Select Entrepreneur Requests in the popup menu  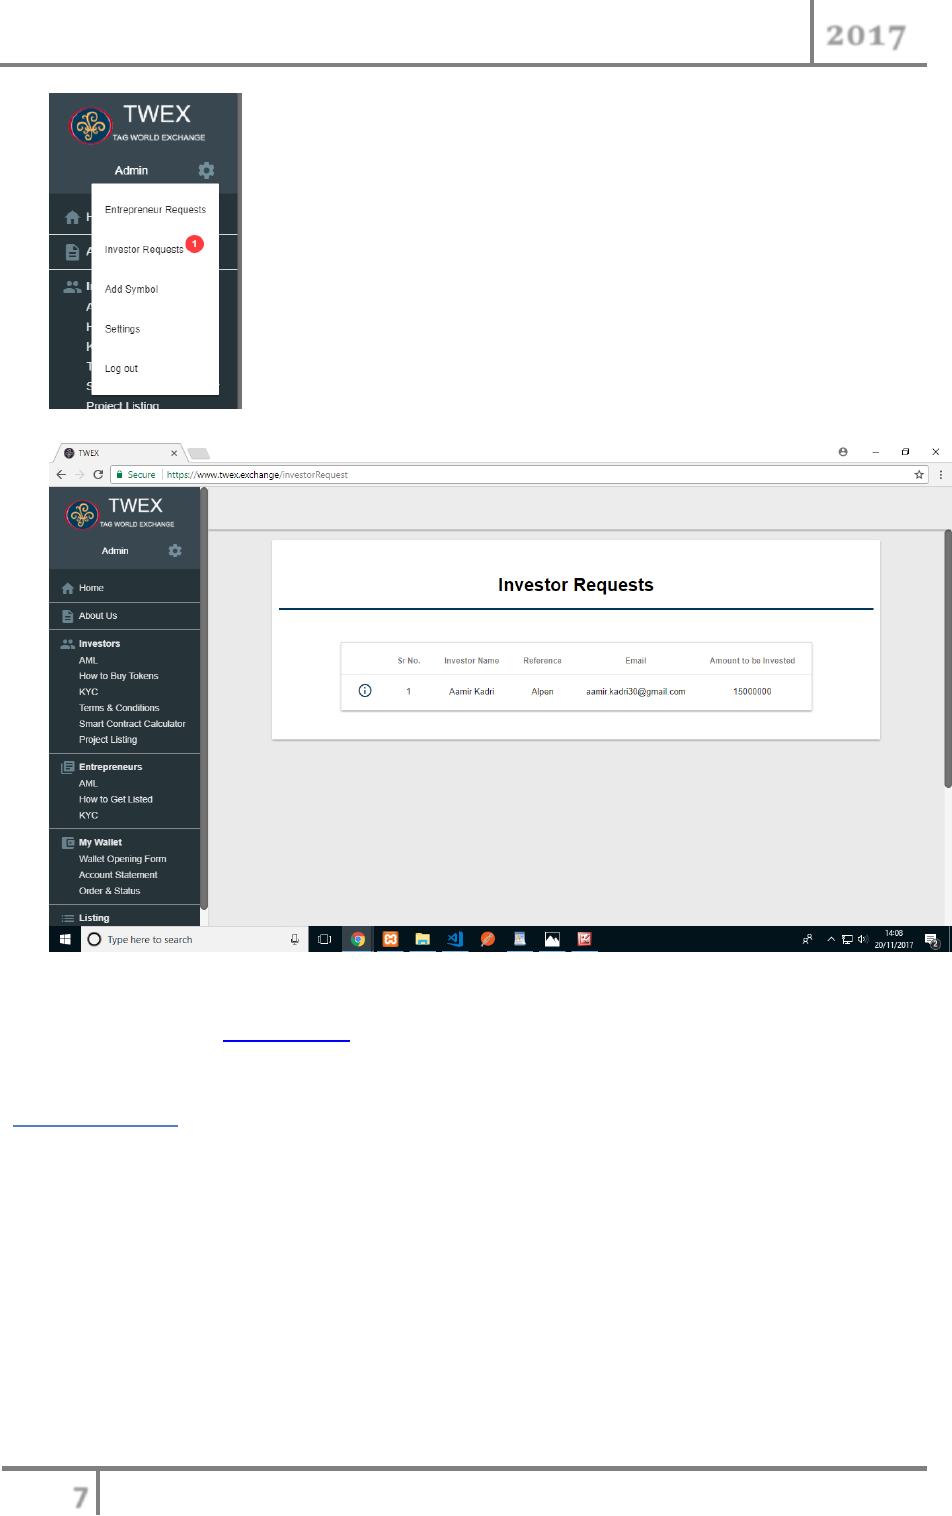[155, 210]
